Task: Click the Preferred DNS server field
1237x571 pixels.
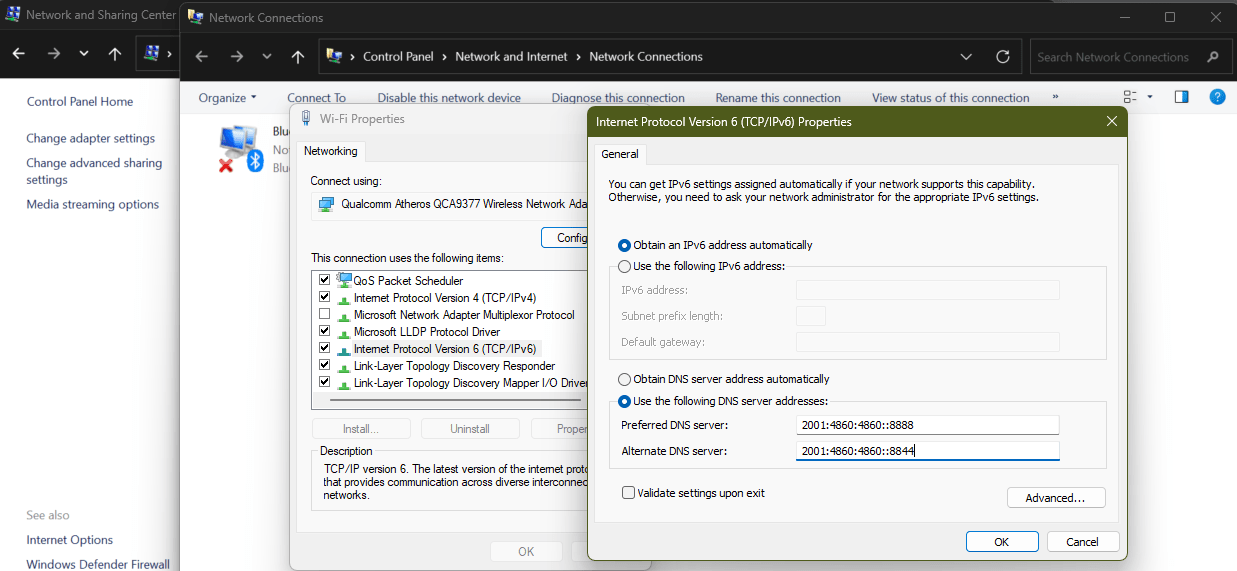Action: tap(927, 425)
